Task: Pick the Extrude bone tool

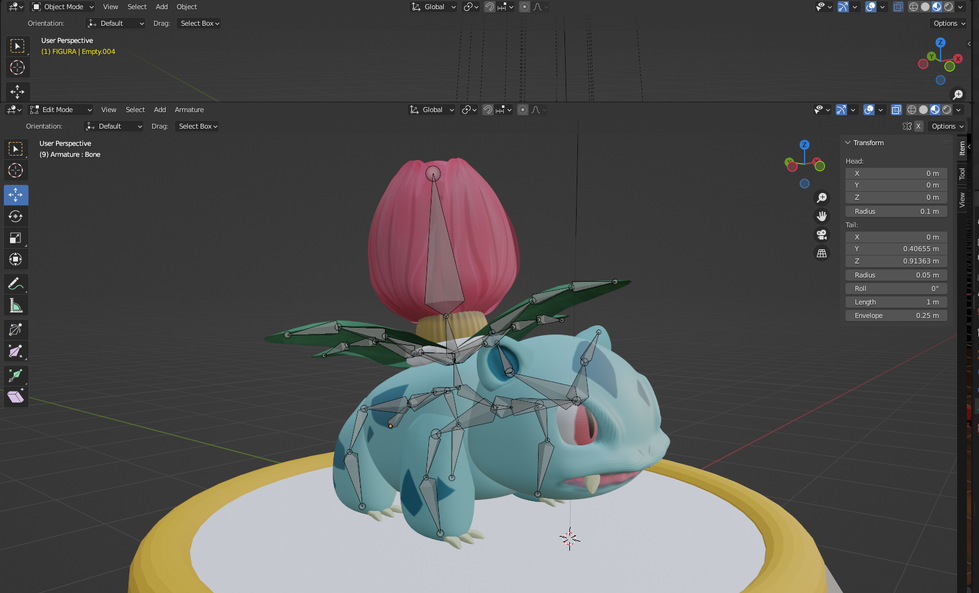Action: (x=16, y=375)
